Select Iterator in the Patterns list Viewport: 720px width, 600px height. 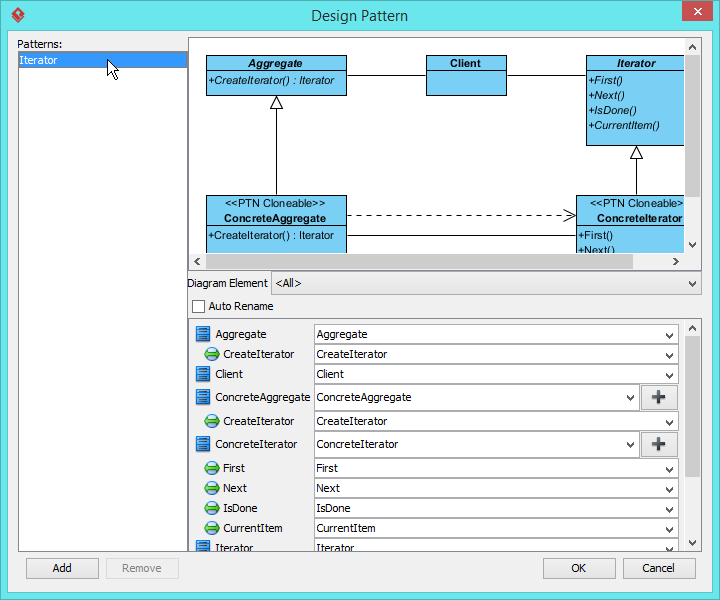click(x=102, y=60)
